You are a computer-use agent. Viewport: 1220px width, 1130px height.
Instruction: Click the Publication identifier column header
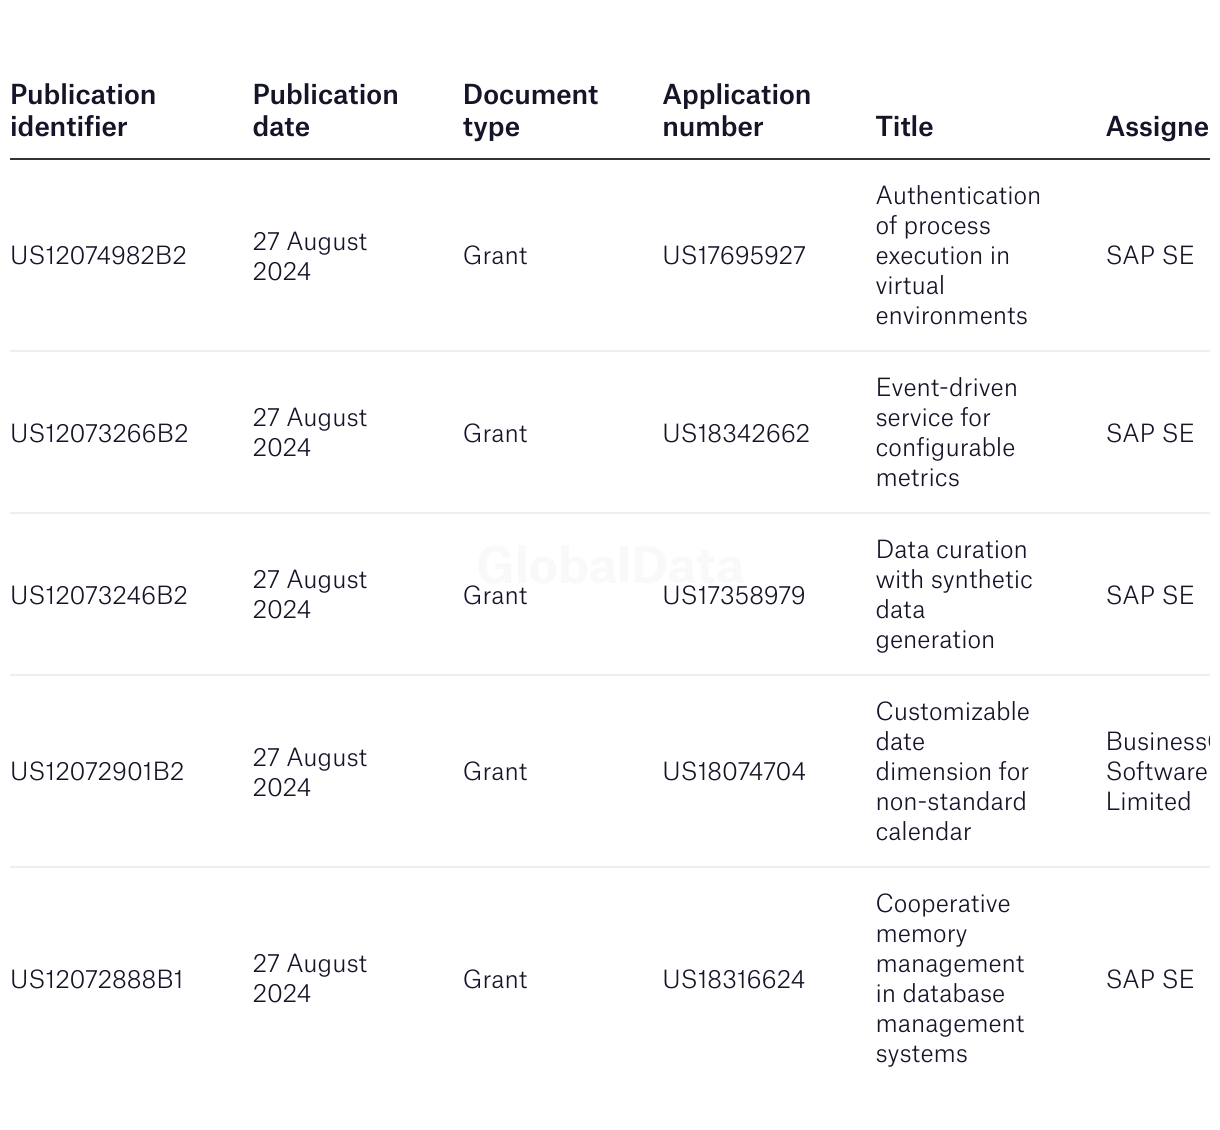[83, 110]
